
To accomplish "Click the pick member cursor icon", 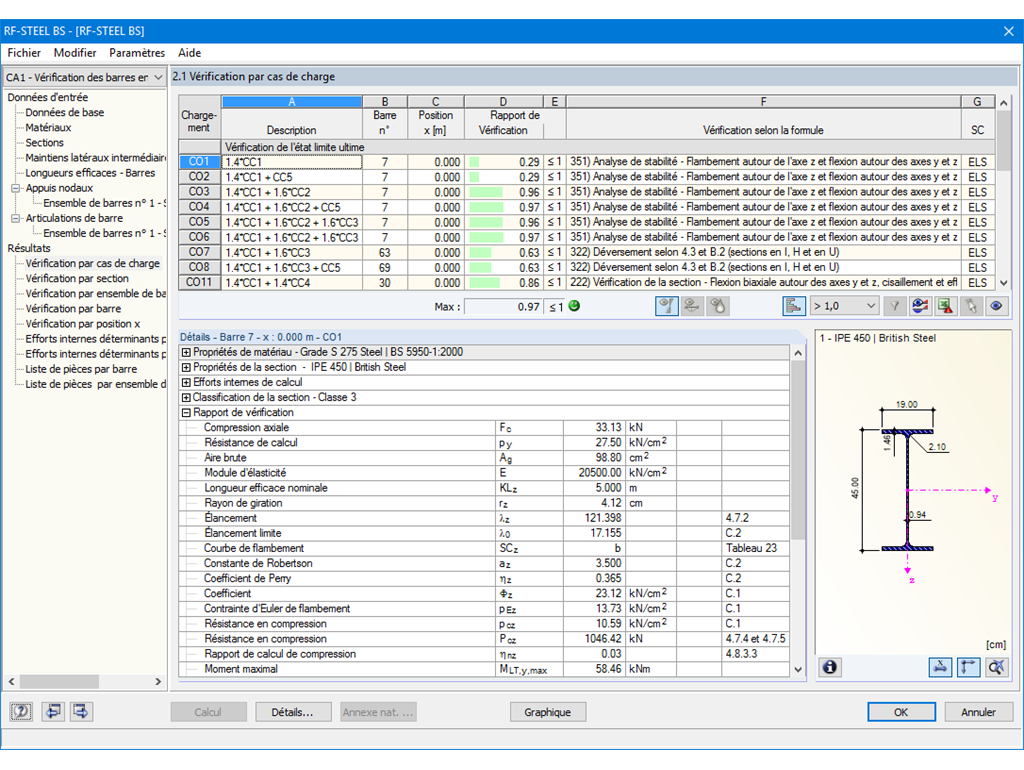I will (x=971, y=306).
